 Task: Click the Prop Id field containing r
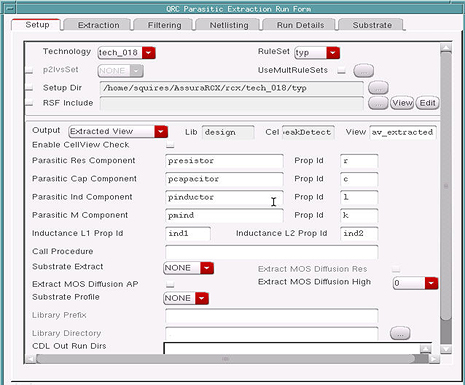359,161
